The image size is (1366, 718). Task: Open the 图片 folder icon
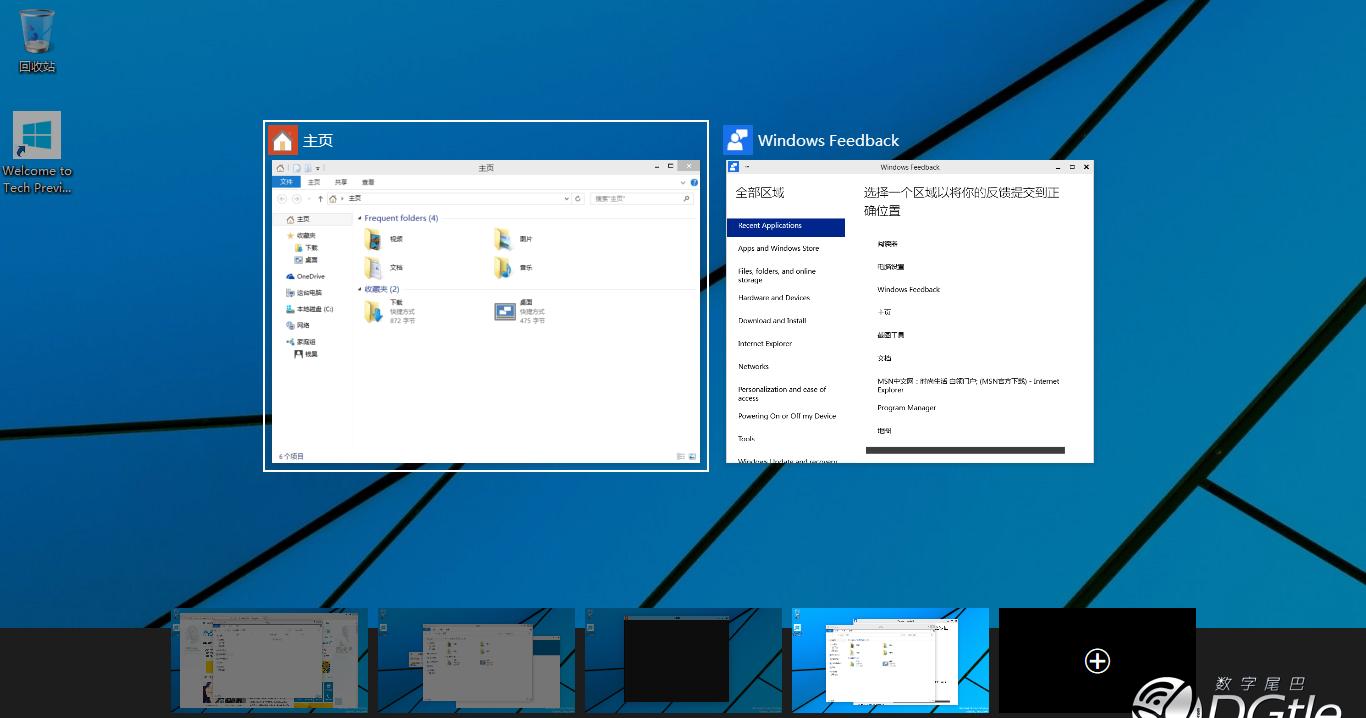pyautogui.click(x=503, y=239)
